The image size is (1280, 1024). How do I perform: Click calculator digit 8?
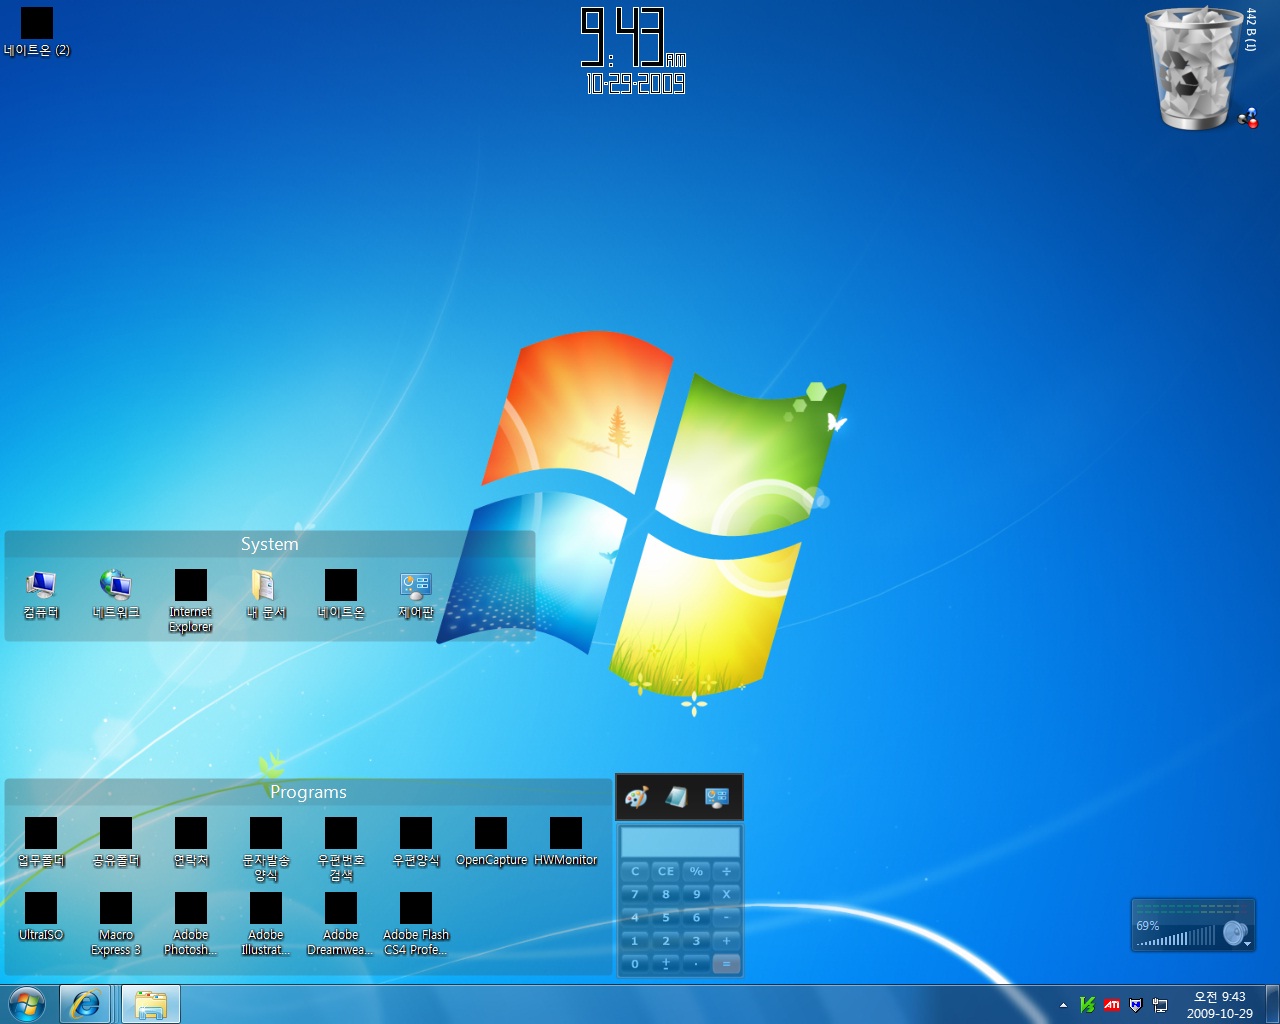666,894
